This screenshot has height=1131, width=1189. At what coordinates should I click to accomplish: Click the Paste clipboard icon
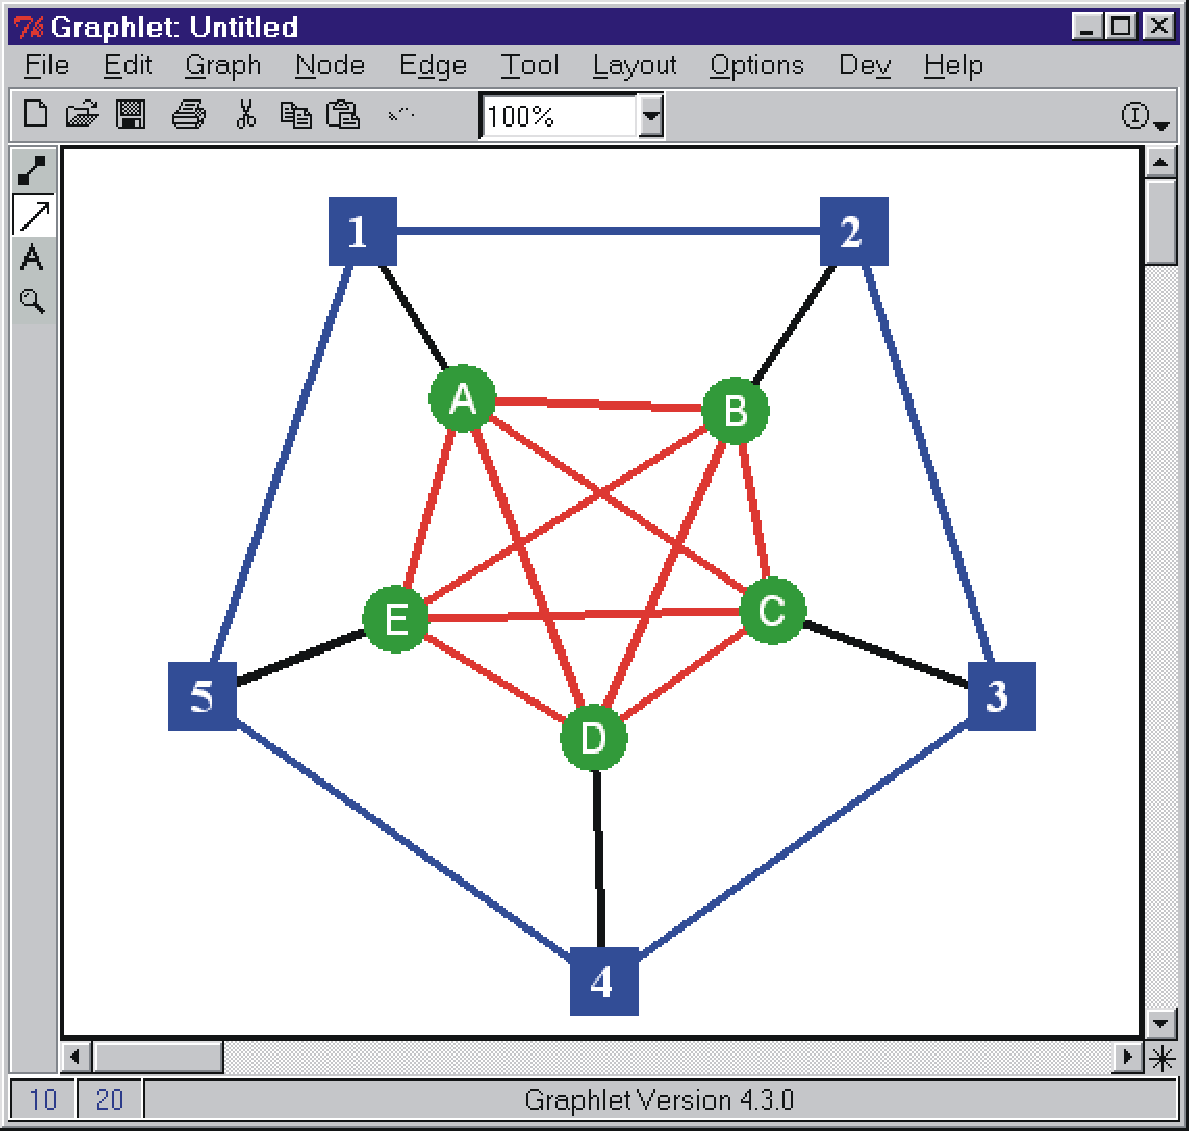point(343,115)
